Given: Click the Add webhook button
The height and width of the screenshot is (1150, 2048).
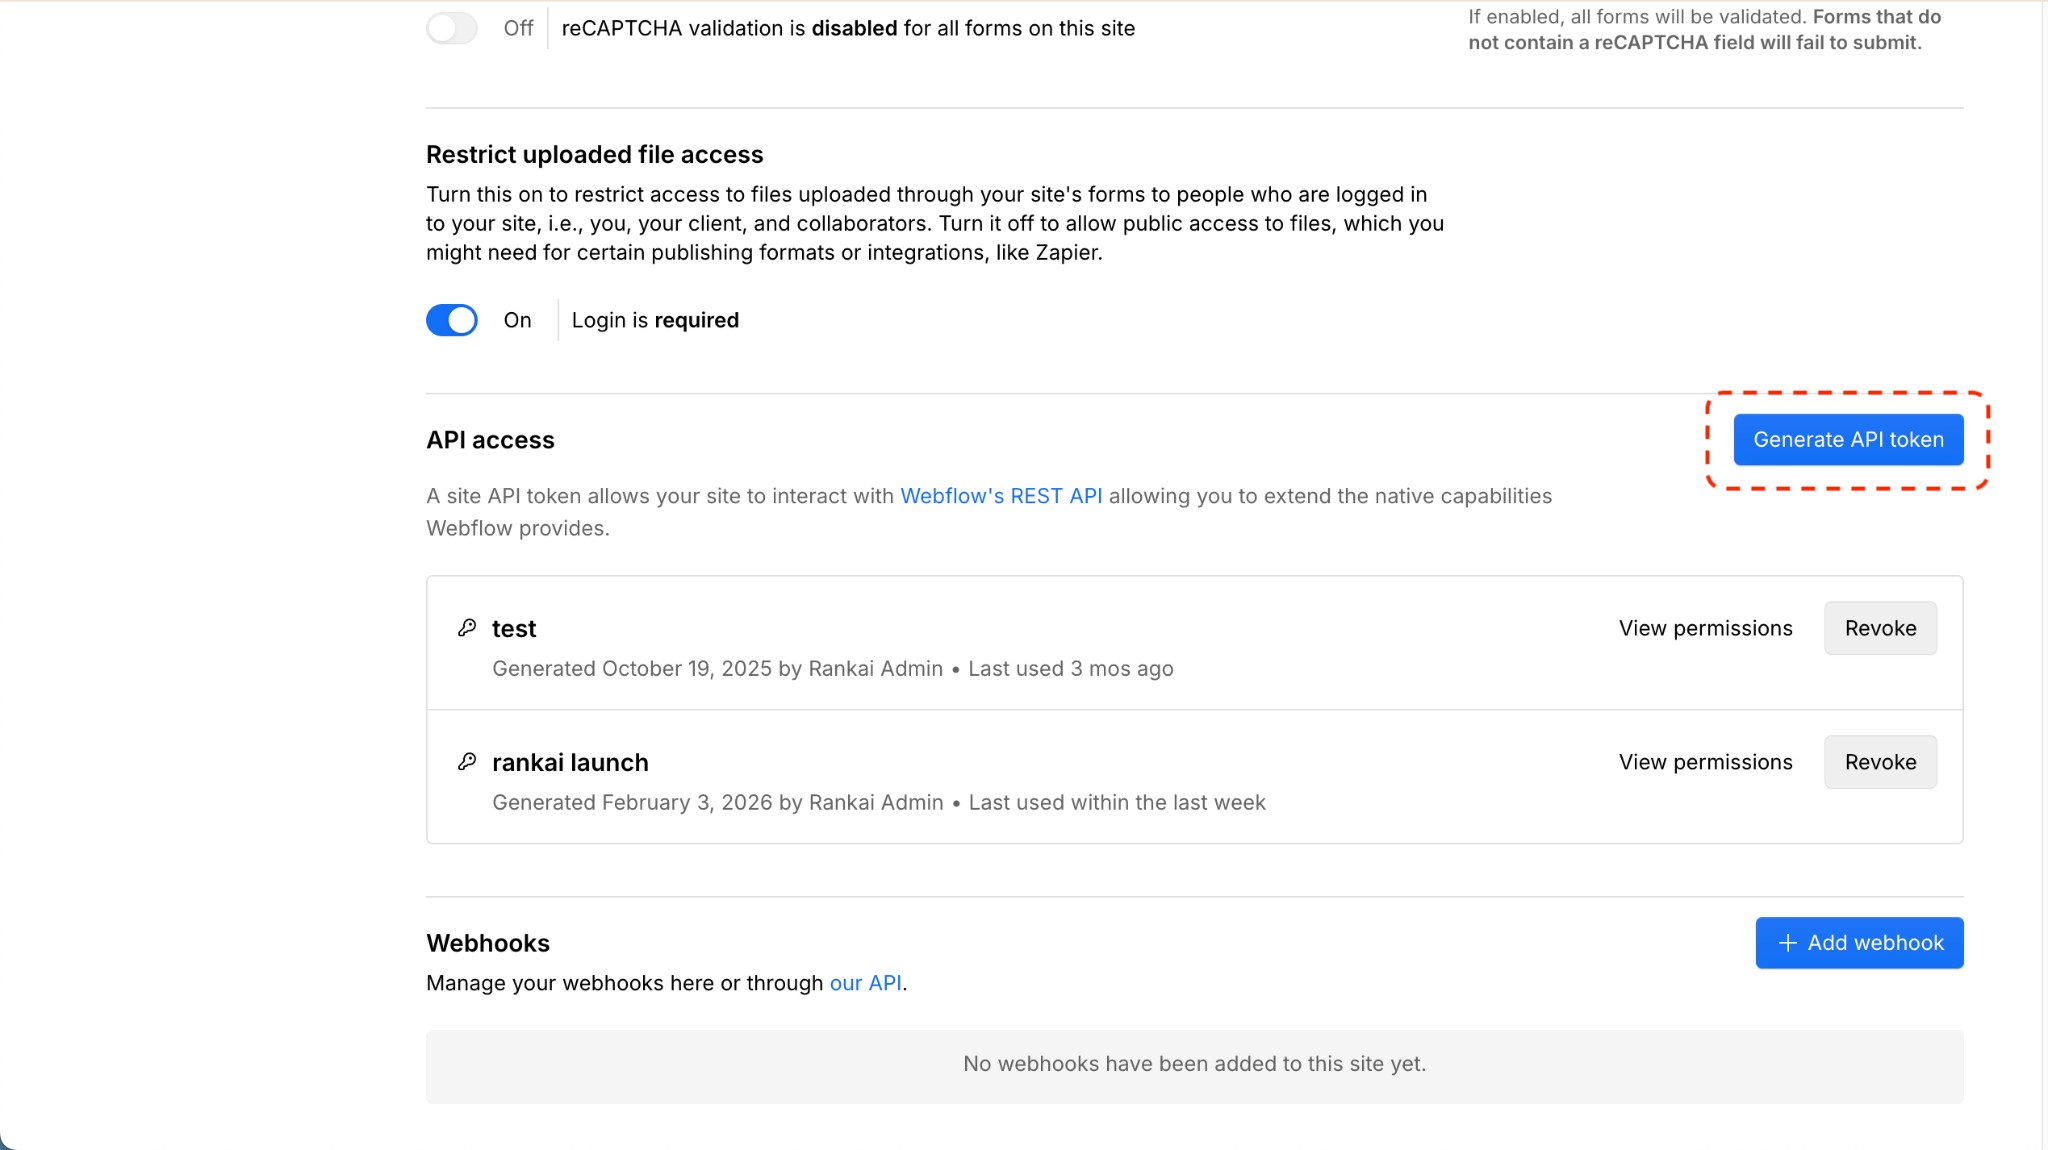Looking at the screenshot, I should click(x=1858, y=942).
